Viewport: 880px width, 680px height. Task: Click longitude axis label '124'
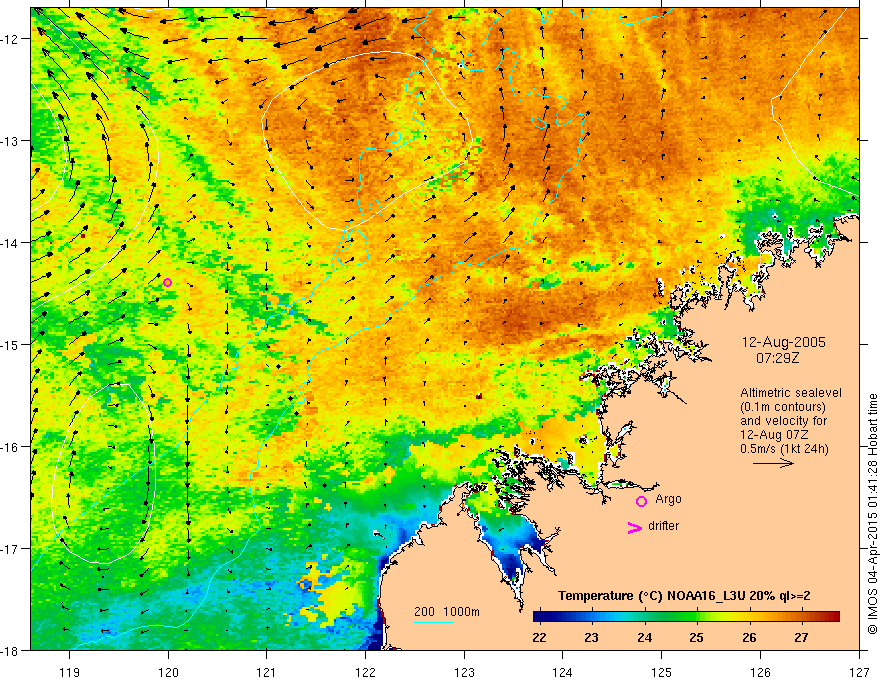563,672
